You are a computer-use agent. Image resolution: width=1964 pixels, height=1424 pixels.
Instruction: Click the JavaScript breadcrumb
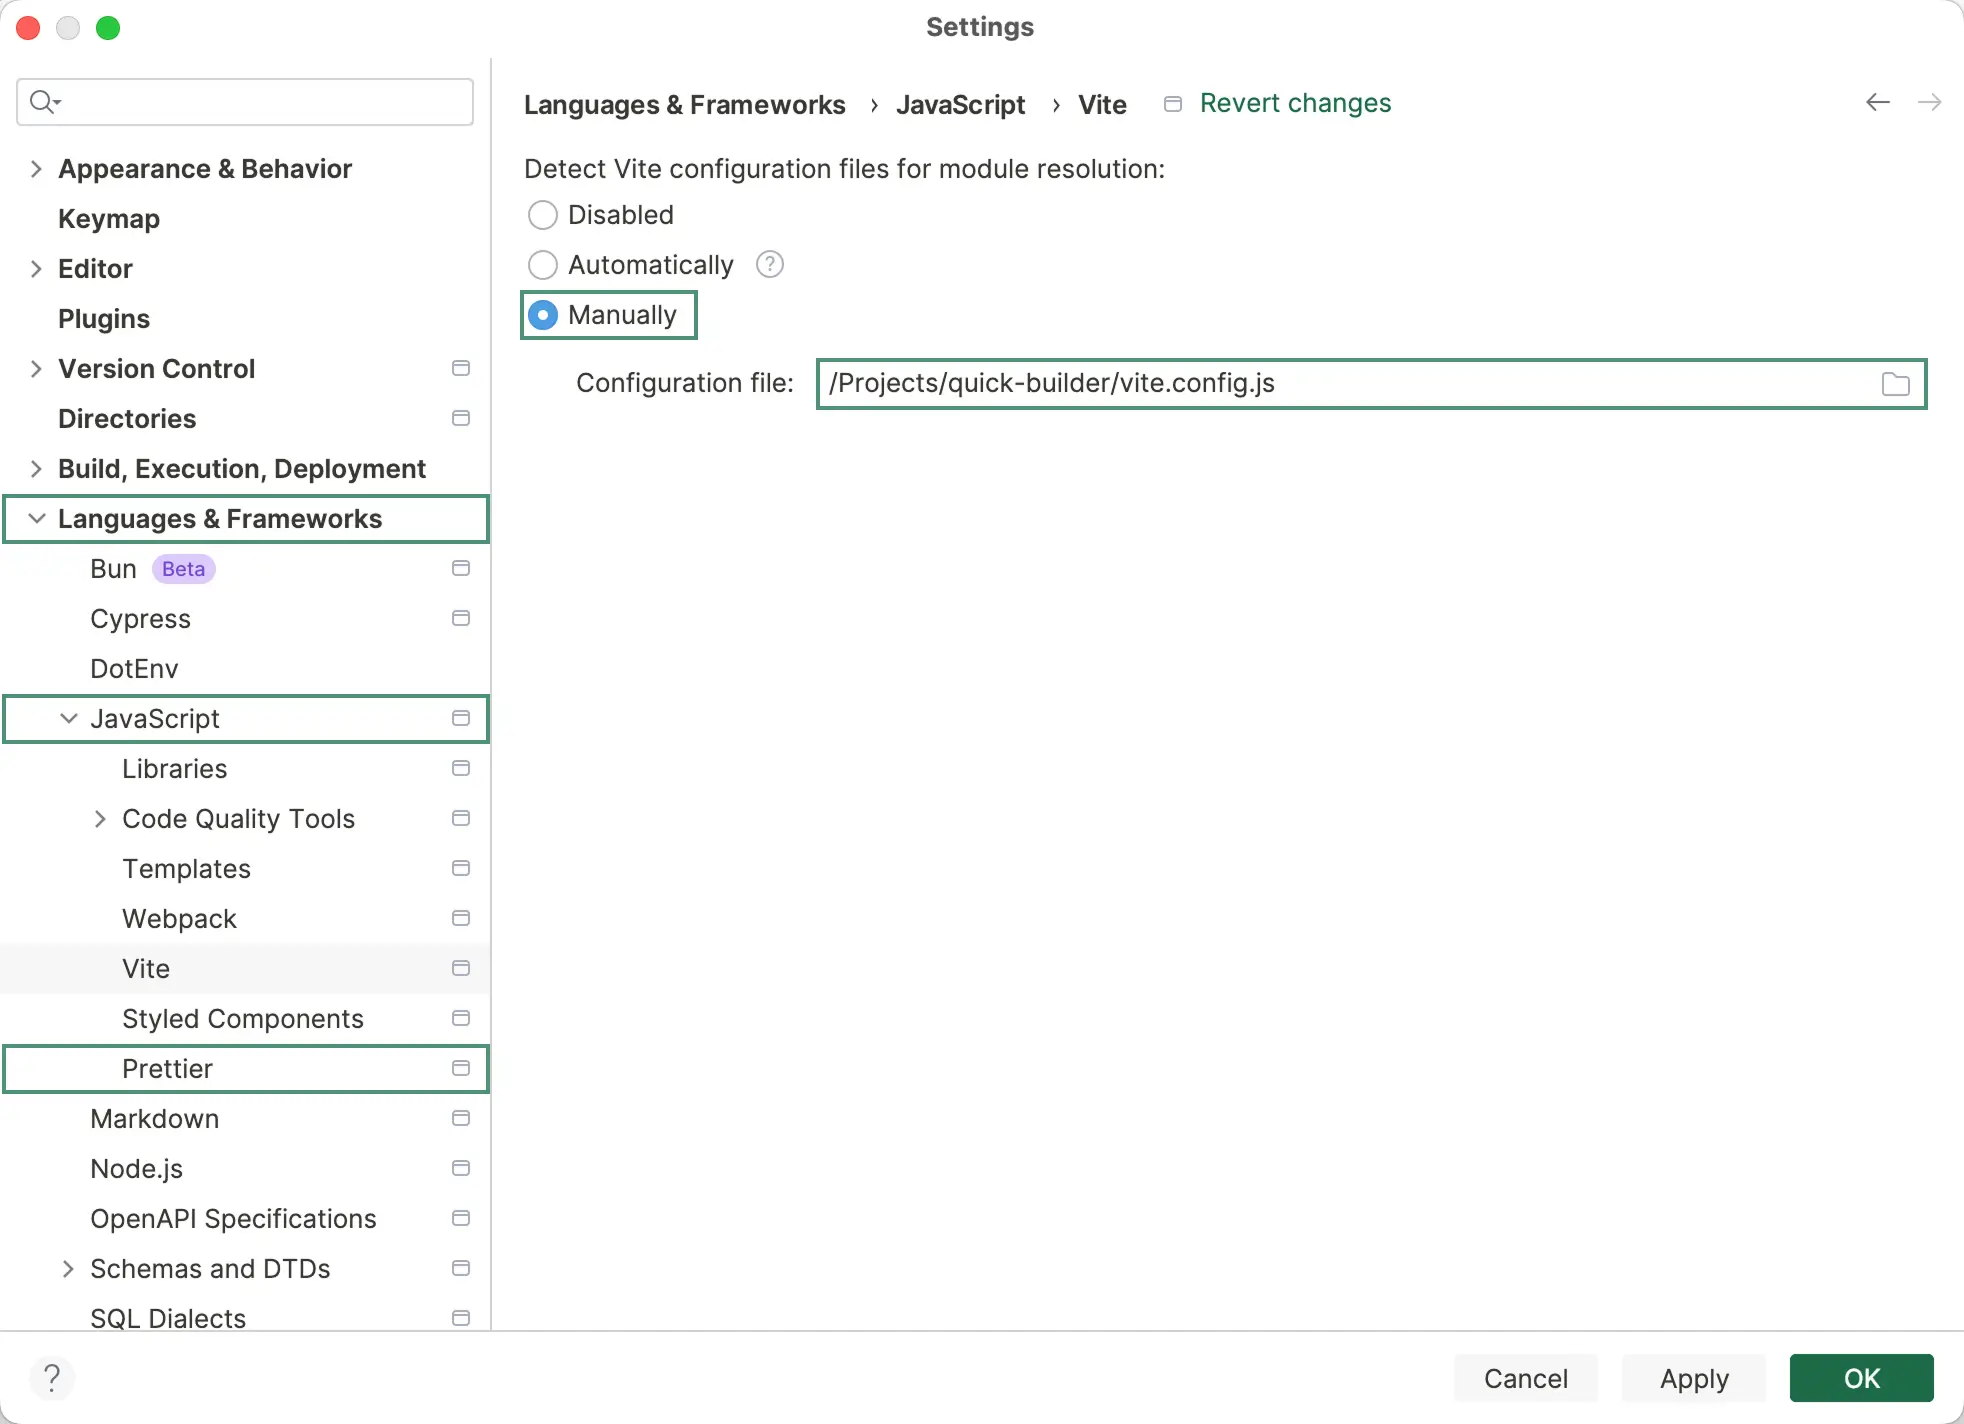961,105
